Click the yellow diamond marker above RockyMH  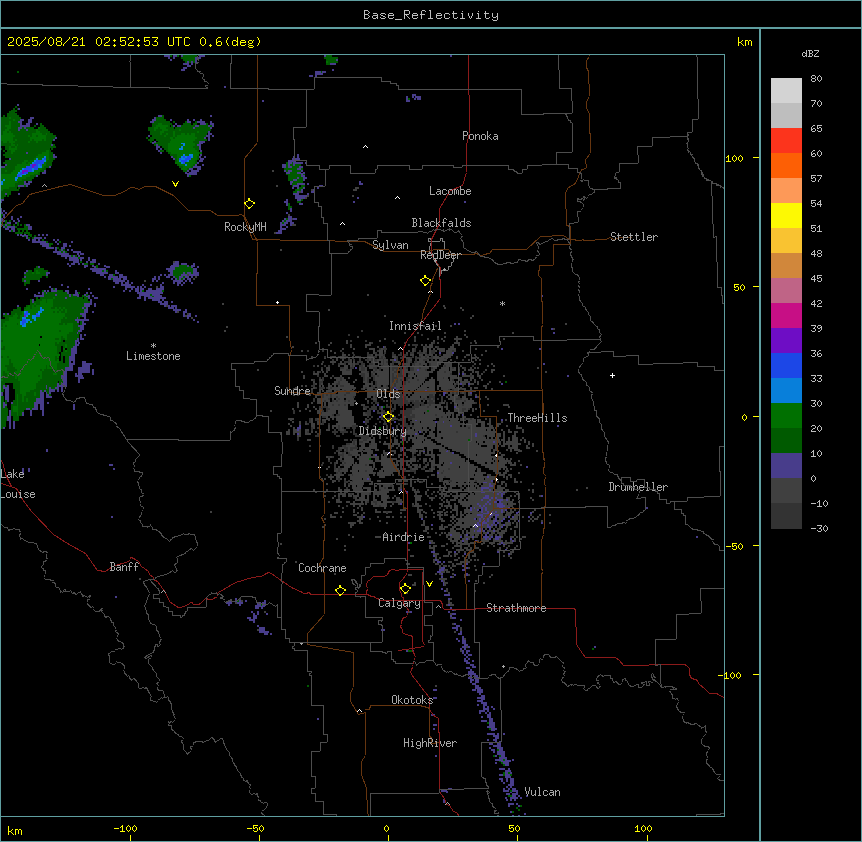[249, 204]
